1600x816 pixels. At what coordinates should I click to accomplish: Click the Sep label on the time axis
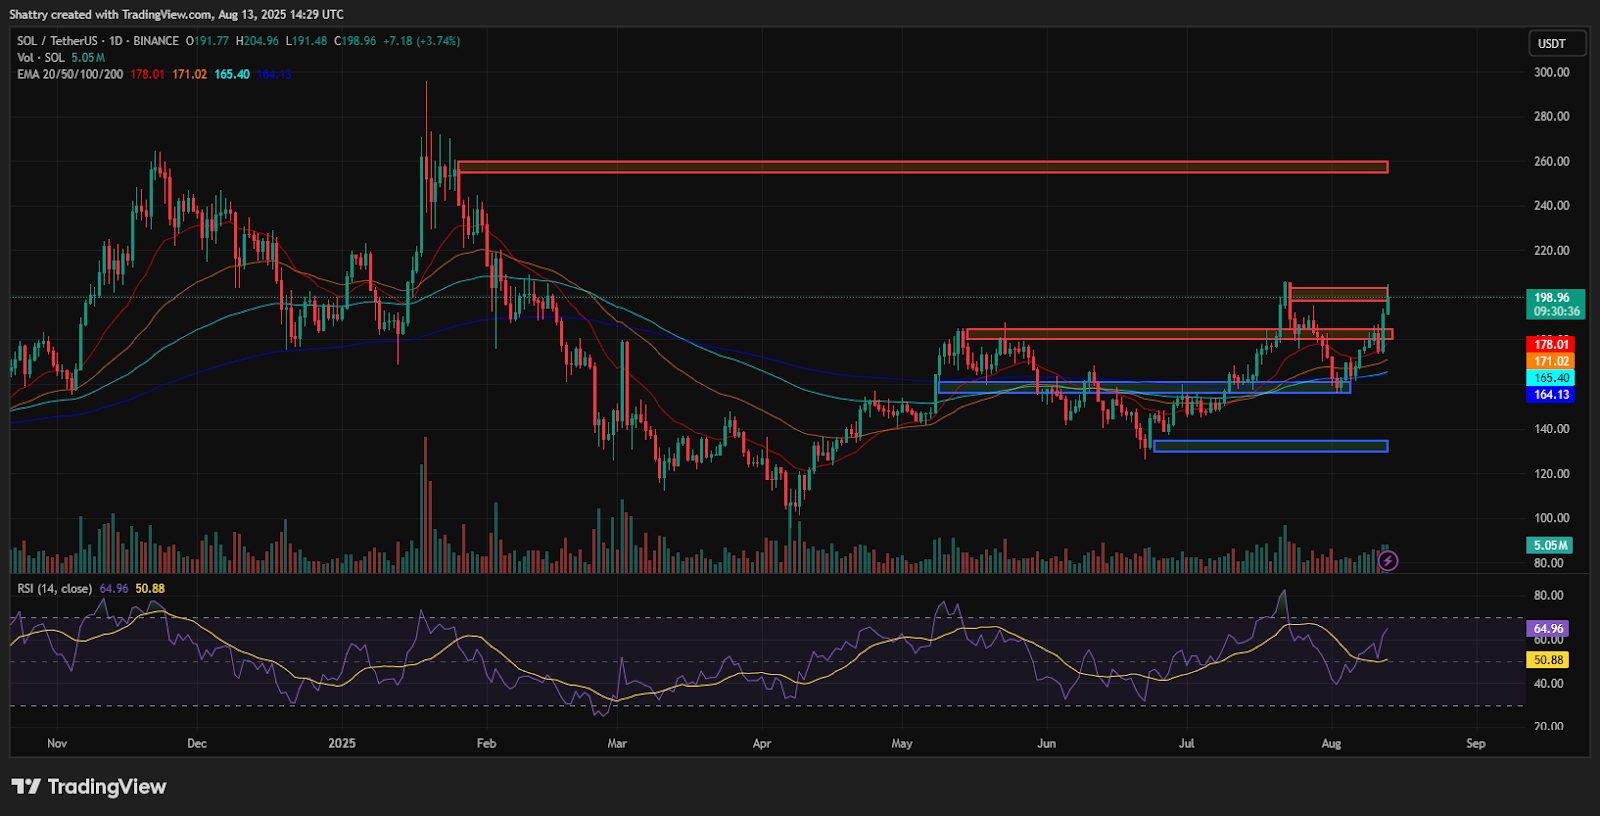pos(1476,743)
